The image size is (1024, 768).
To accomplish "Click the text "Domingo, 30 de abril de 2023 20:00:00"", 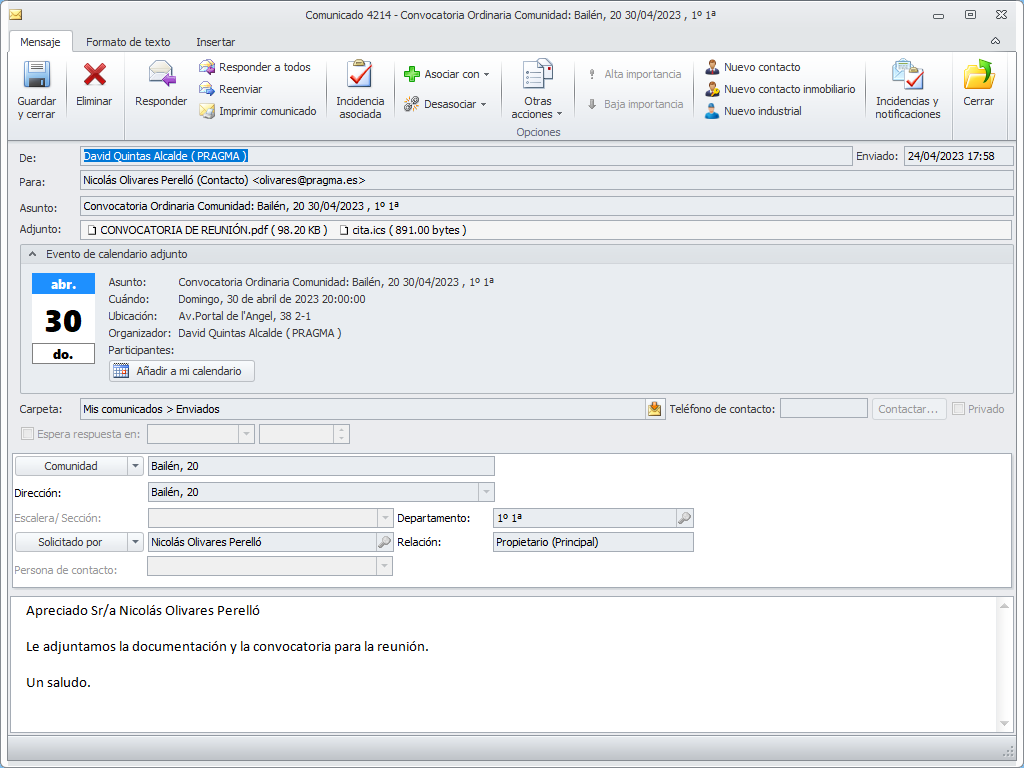I will tap(272, 299).
